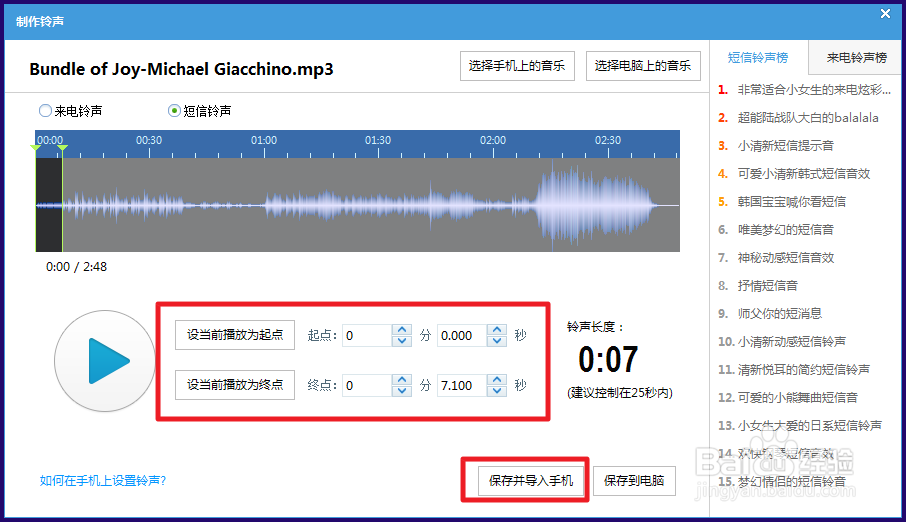Switch to the 来电铃声榜 tab

pyautogui.click(x=856, y=57)
